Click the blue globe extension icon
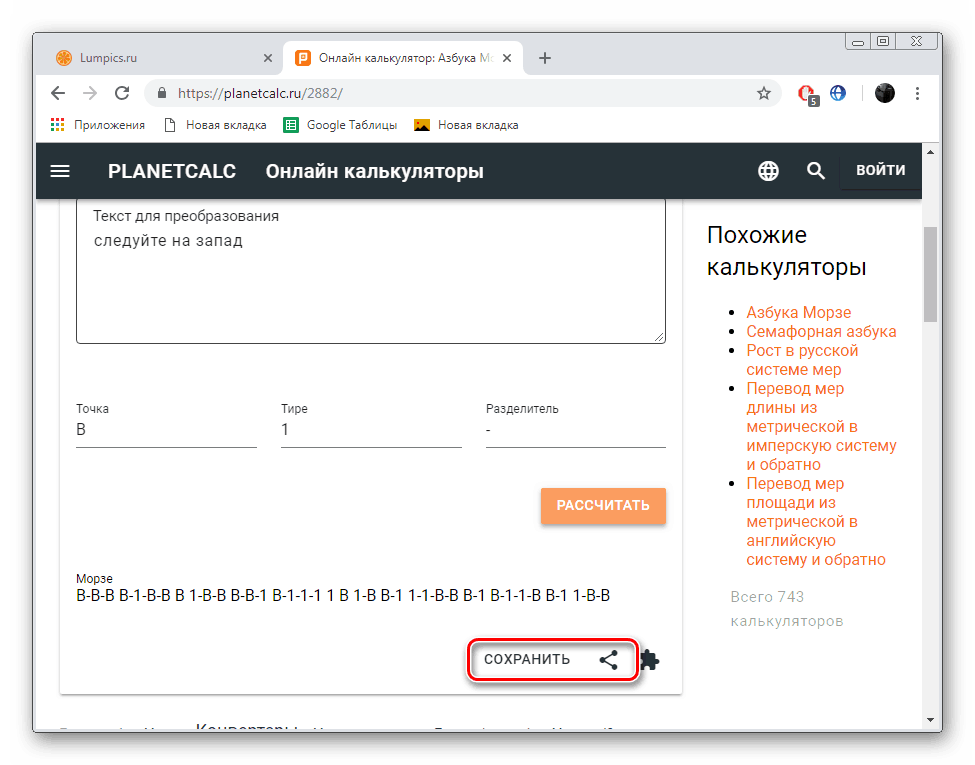The height and width of the screenshot is (765, 975). (x=838, y=93)
